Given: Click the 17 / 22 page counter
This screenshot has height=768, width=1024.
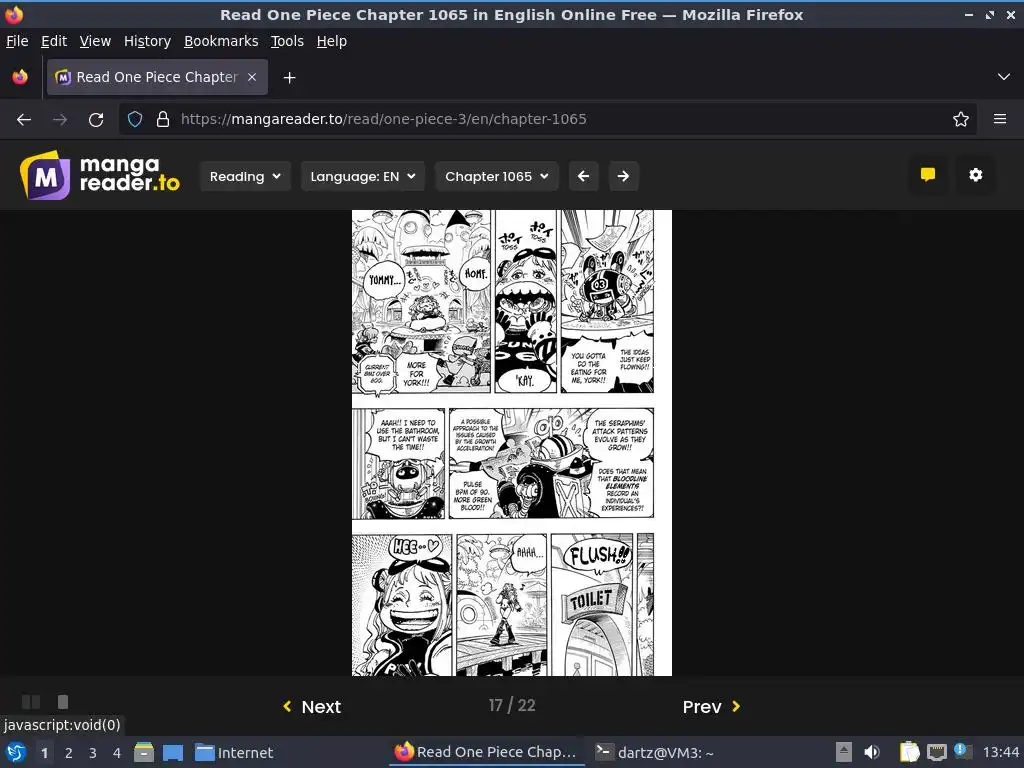Looking at the screenshot, I should (x=511, y=705).
